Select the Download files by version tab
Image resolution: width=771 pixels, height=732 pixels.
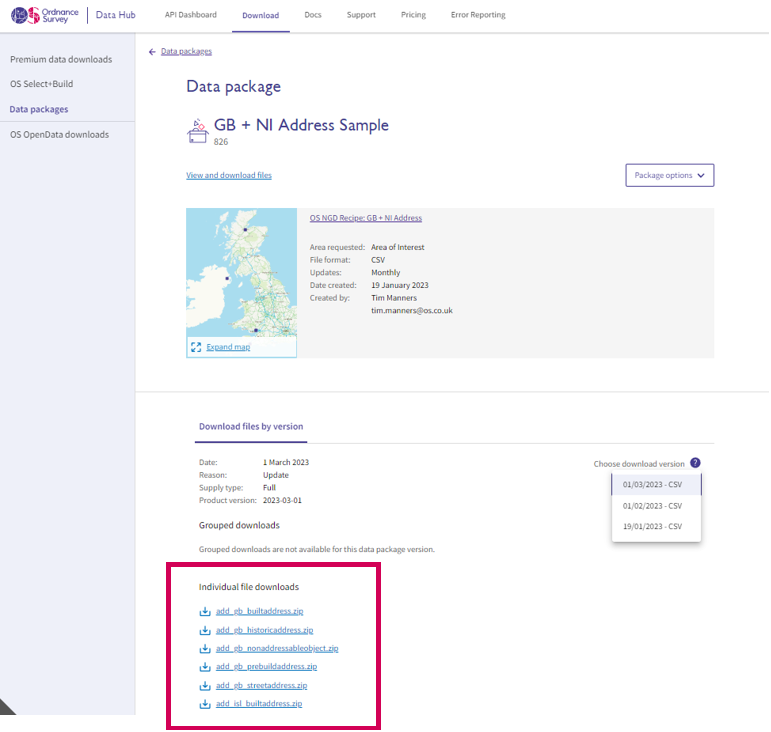[251, 426]
